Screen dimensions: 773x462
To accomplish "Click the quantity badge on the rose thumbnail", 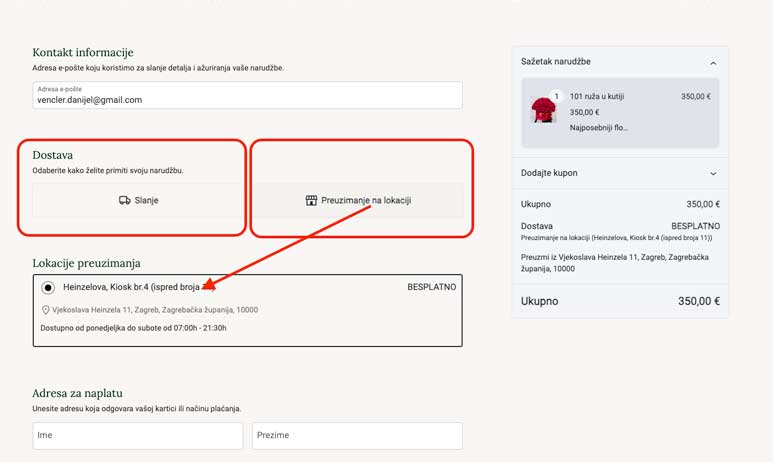I will (x=556, y=97).
